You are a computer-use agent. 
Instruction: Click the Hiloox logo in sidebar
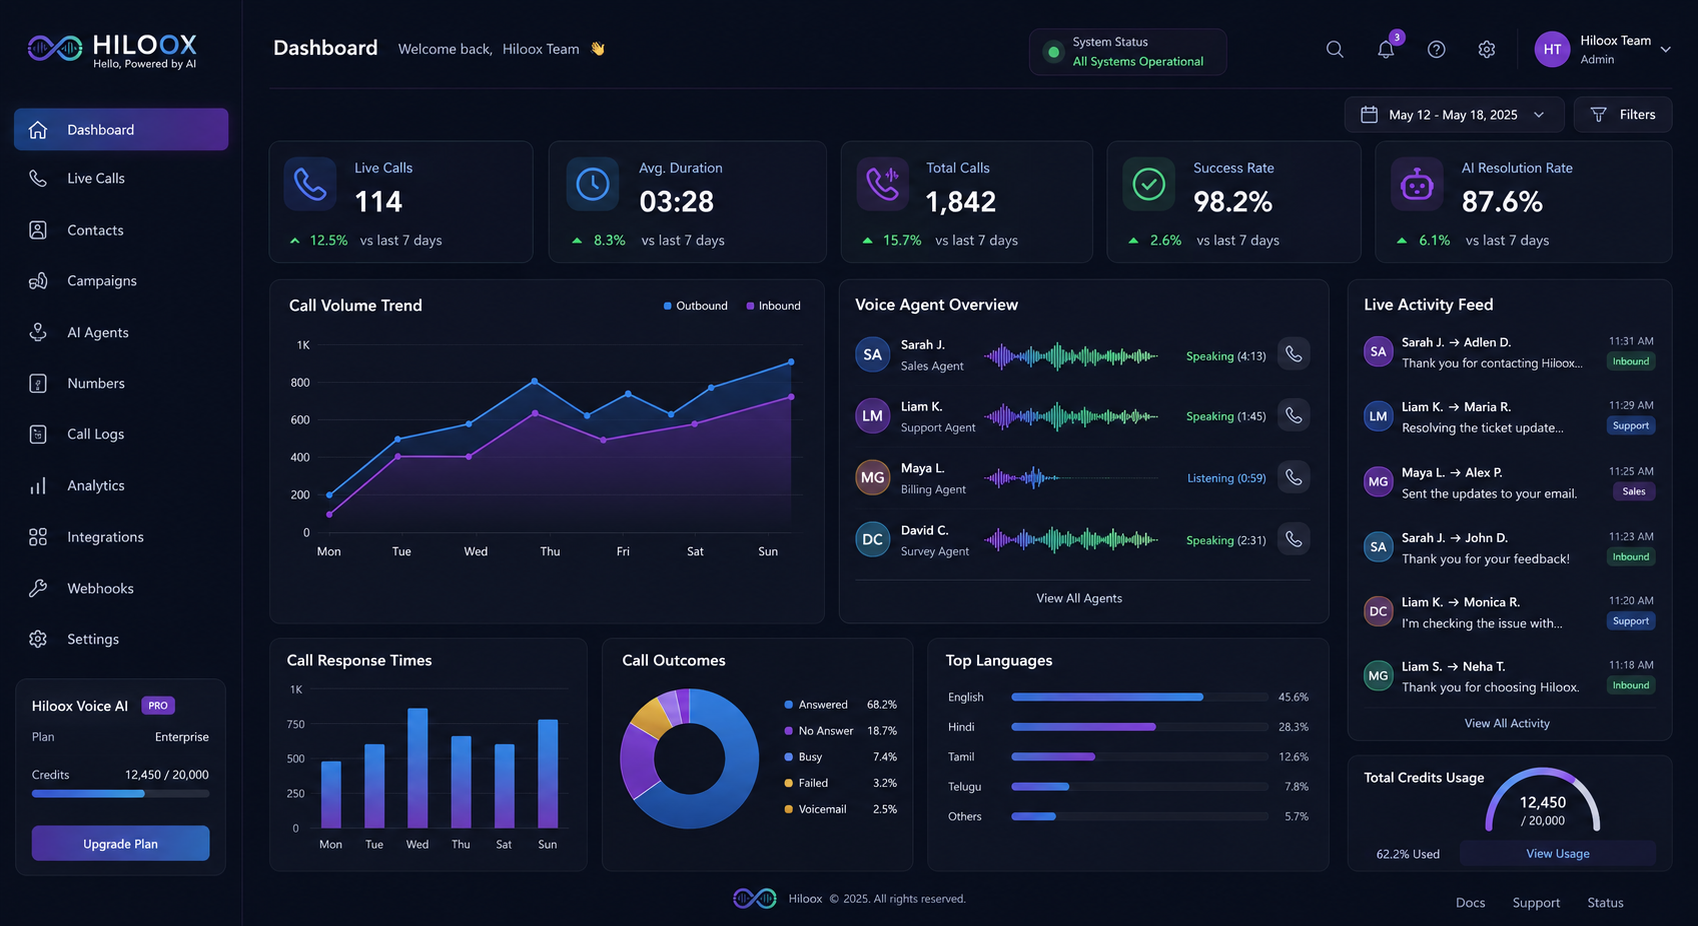[x=112, y=50]
